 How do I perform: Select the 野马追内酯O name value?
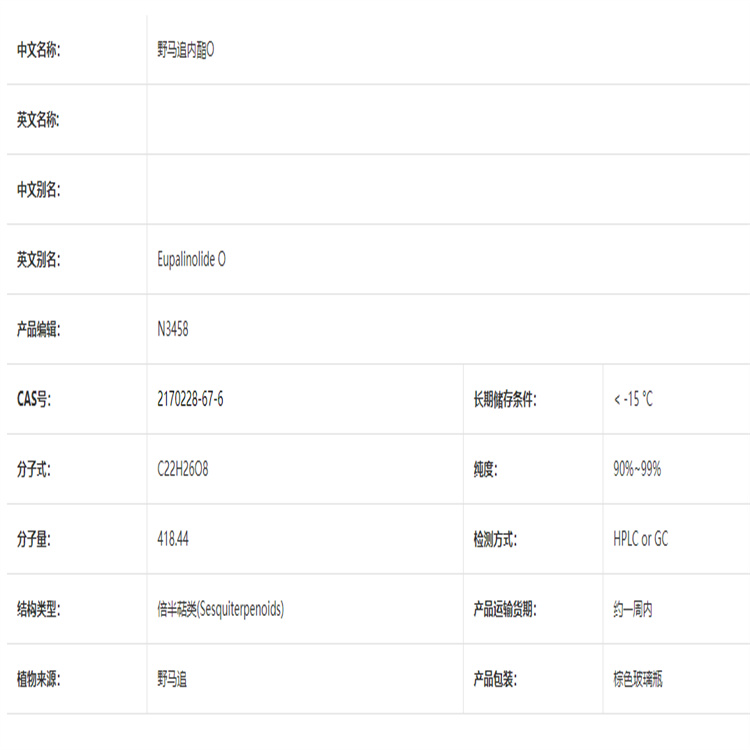pos(185,50)
